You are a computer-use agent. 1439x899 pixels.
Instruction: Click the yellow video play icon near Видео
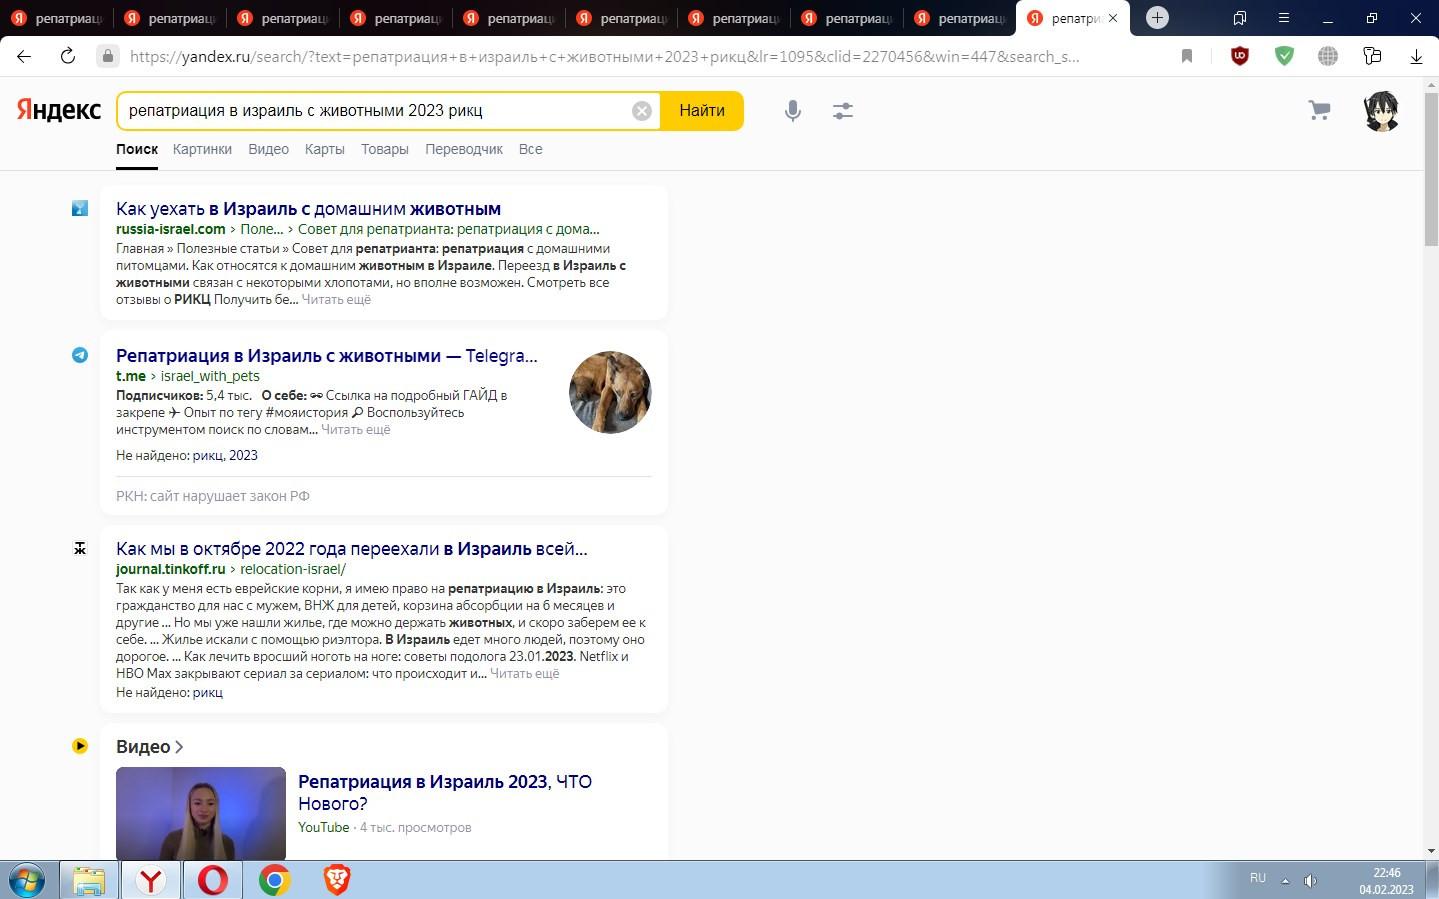coord(80,746)
